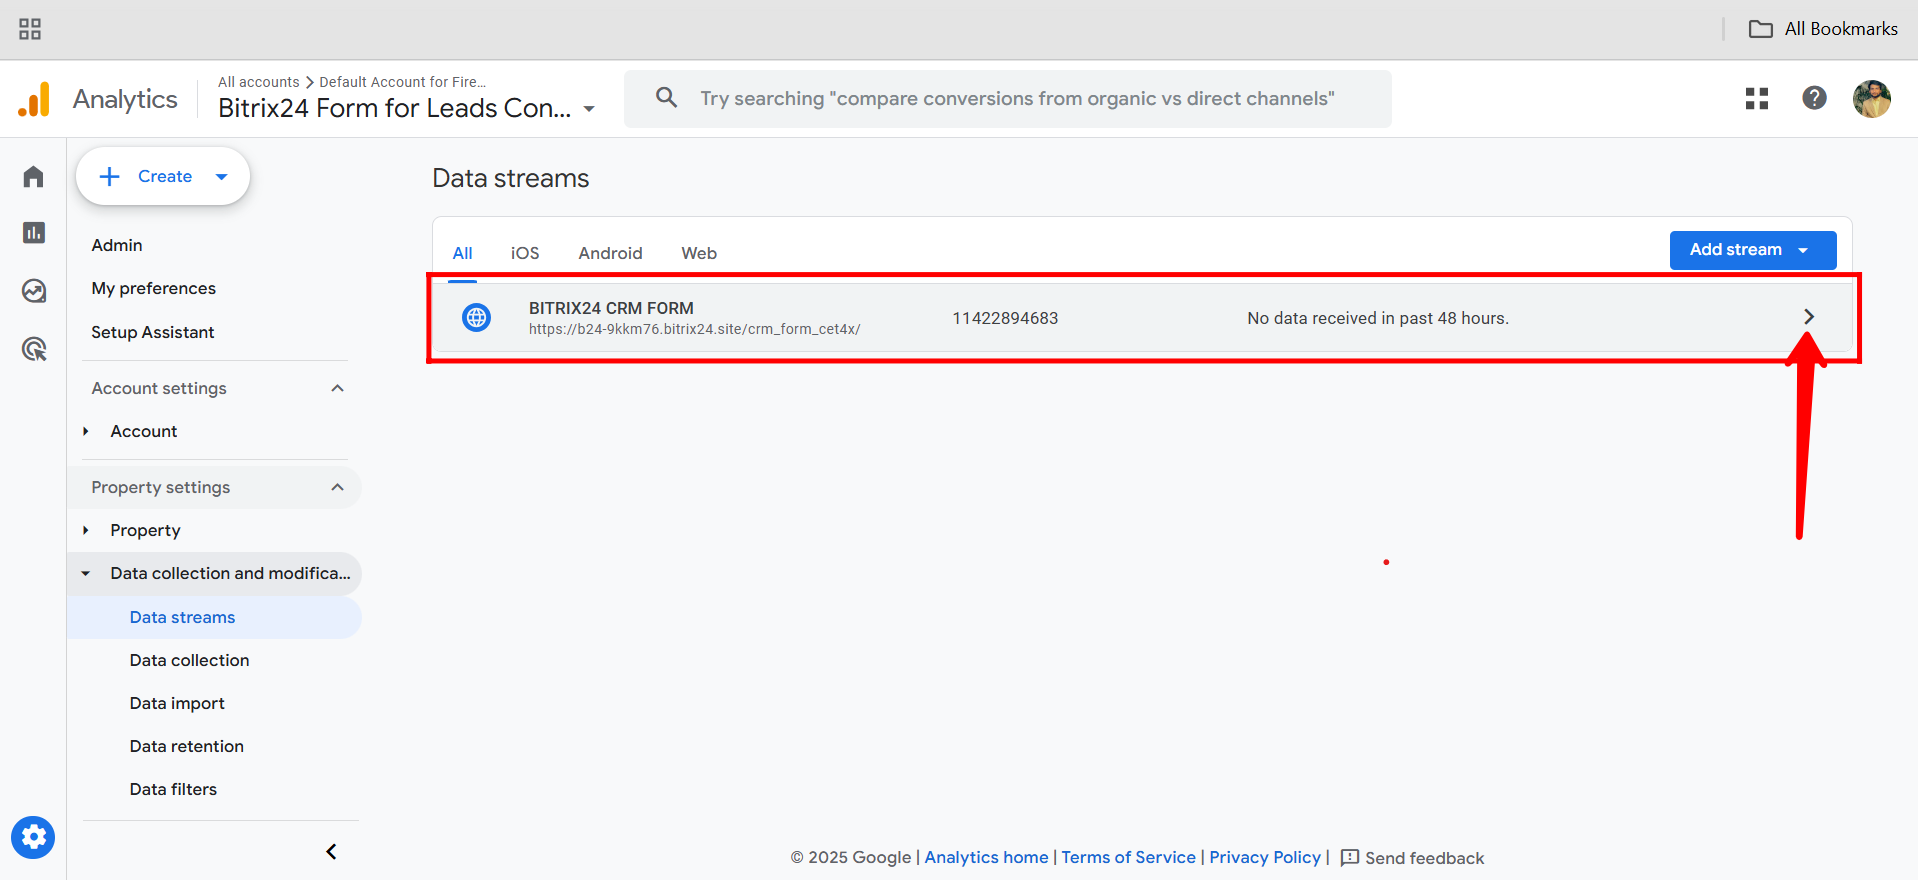Viewport: 1918px width, 880px height.
Task: Open the Help question mark icon
Action: coord(1814,98)
